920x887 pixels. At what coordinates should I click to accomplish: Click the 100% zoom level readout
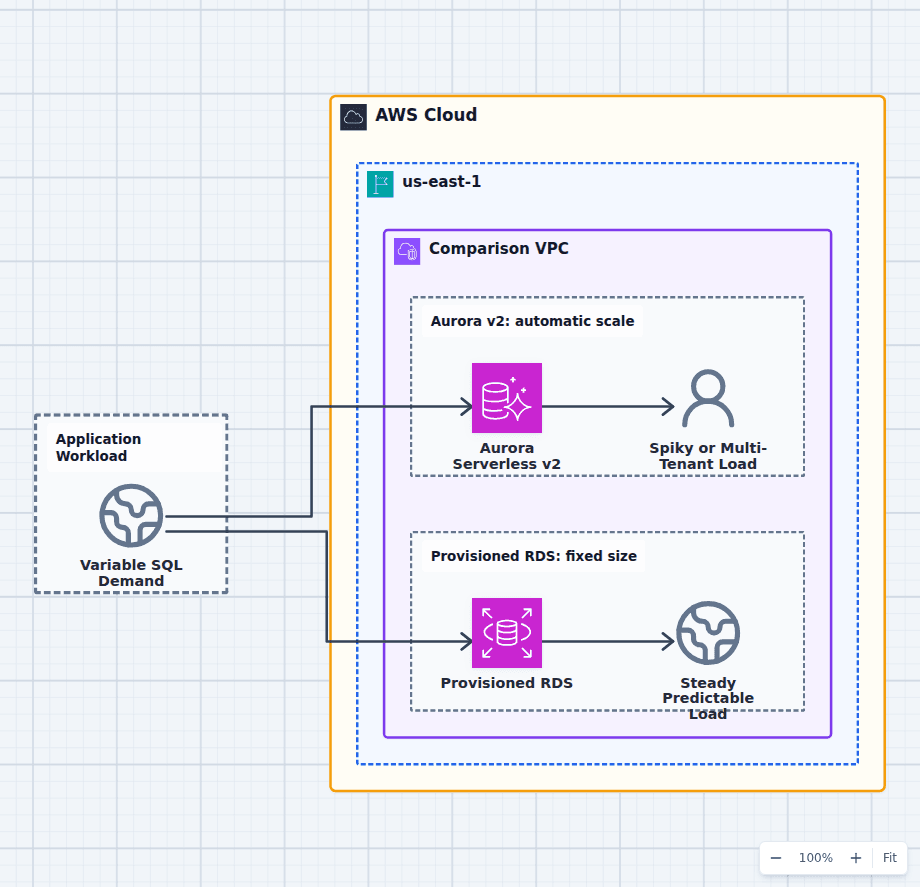(x=816, y=858)
